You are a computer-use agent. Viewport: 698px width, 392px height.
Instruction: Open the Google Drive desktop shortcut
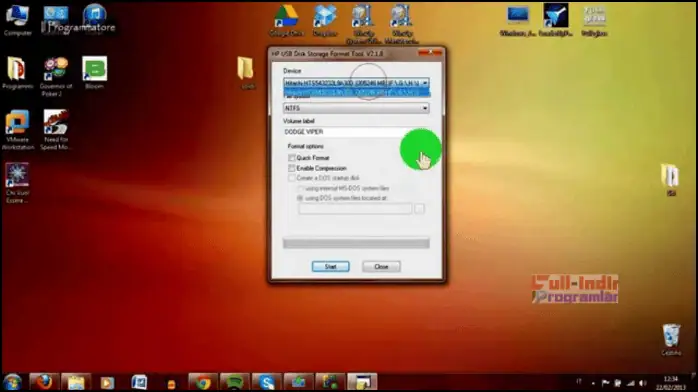(286, 20)
